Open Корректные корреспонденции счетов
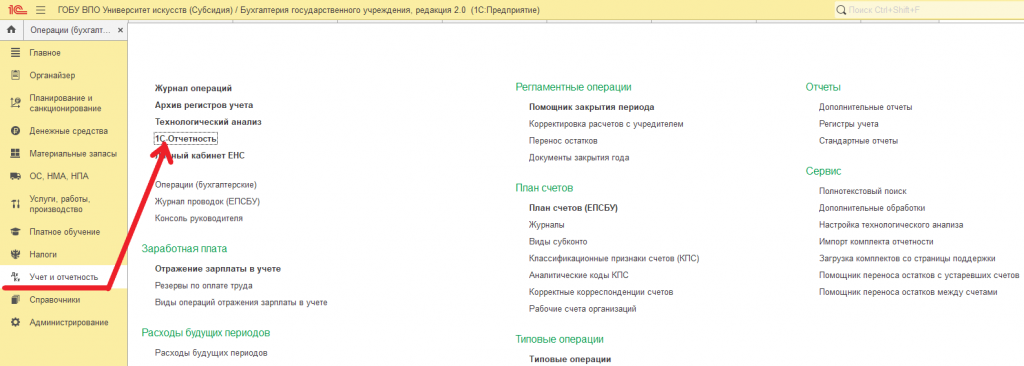This screenshot has width=1024, height=366. 601,292
